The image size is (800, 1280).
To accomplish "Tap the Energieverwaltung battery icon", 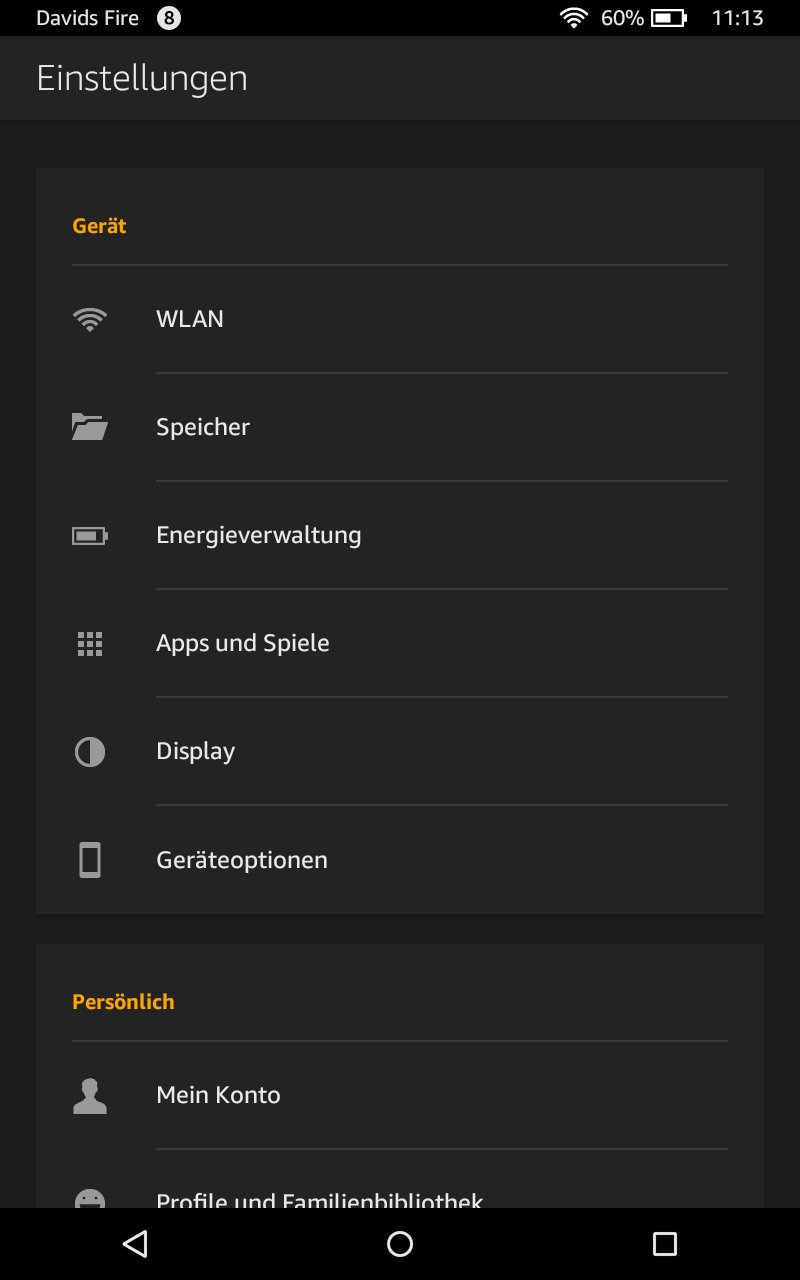I will point(90,536).
